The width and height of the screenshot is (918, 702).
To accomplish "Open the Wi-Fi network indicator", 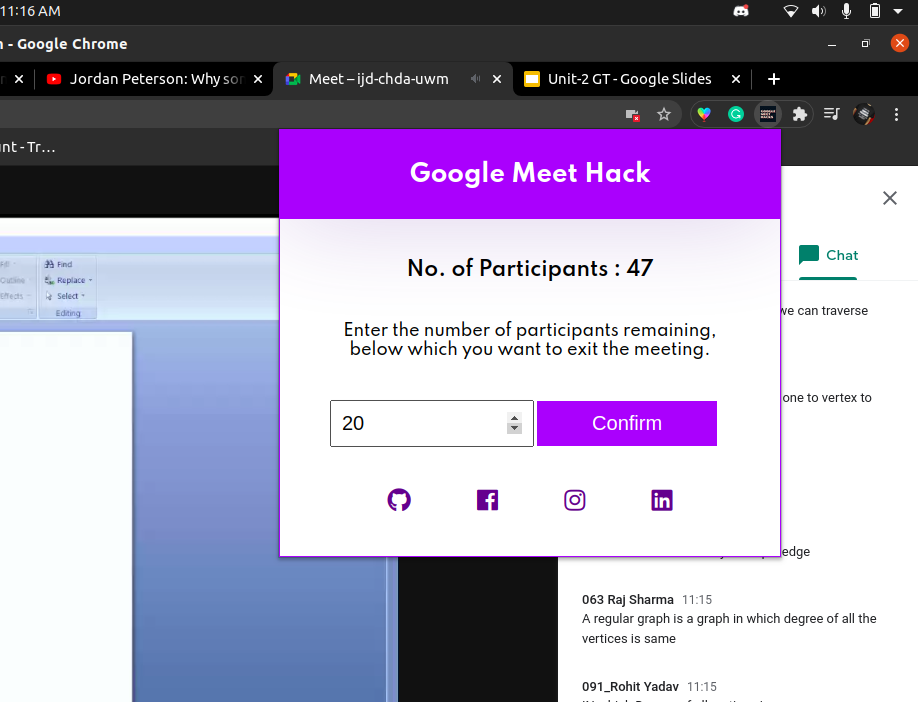I will click(x=791, y=11).
